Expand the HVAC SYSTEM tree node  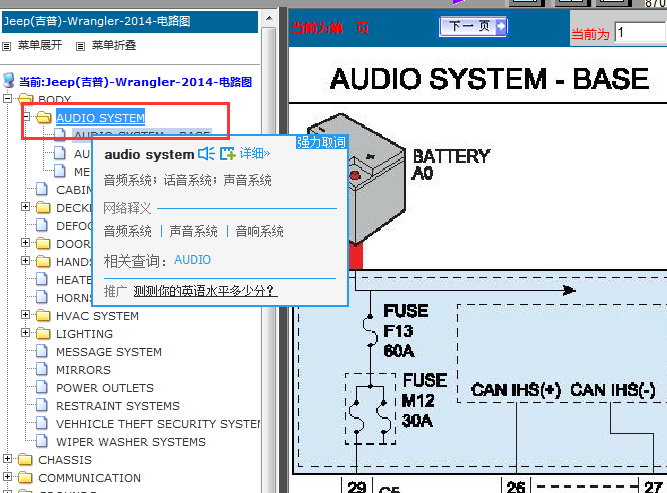tap(25, 316)
